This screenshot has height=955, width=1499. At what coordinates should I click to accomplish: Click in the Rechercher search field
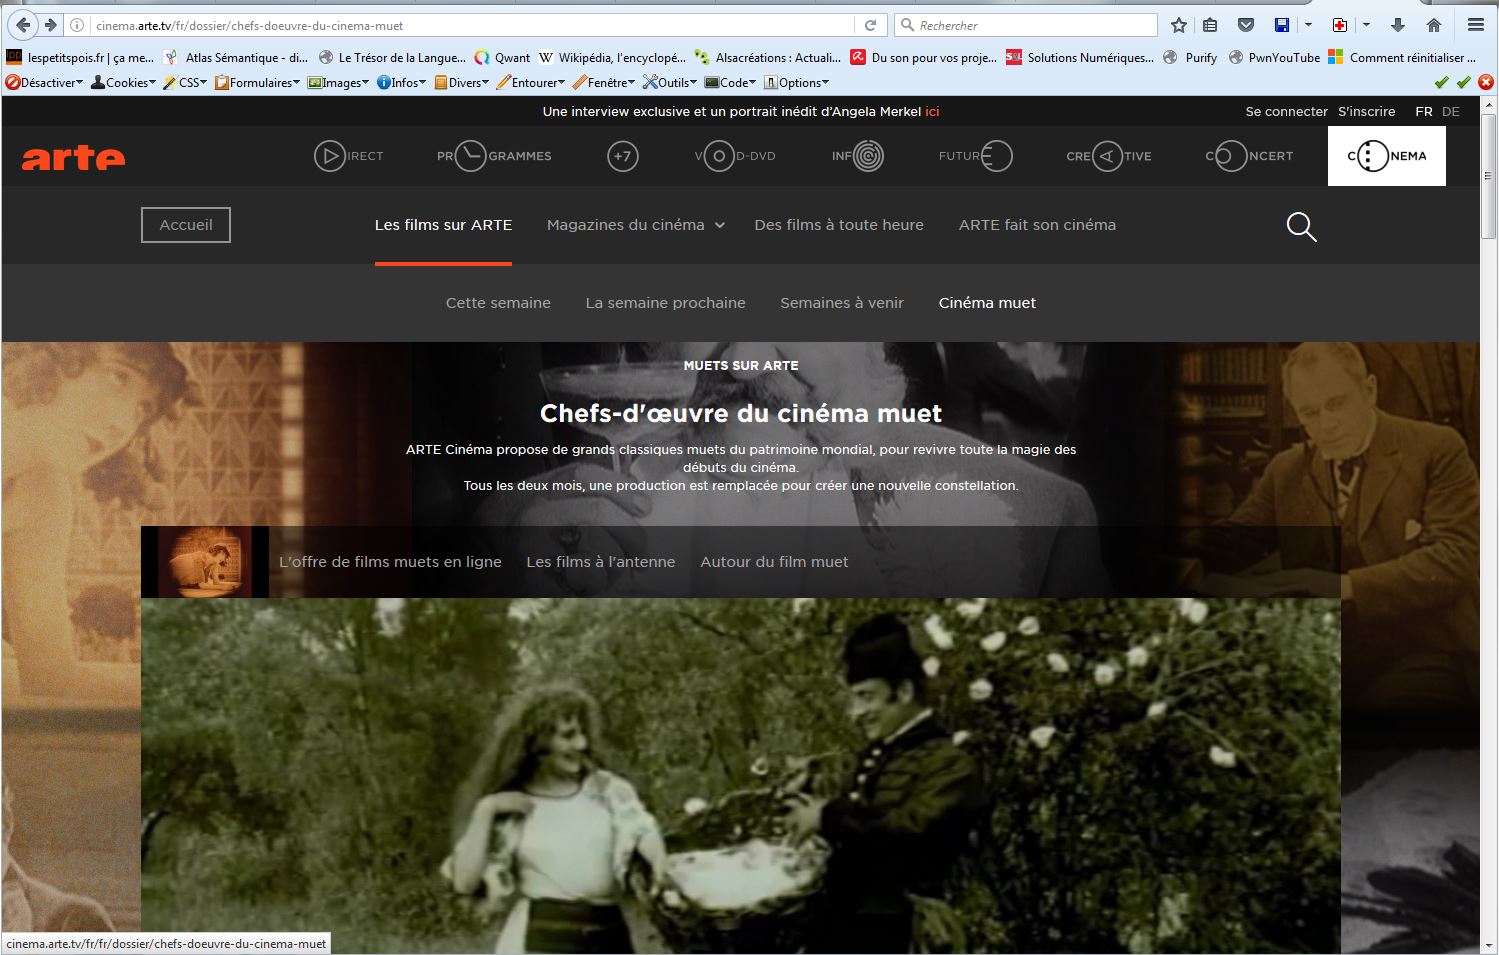coord(1030,25)
